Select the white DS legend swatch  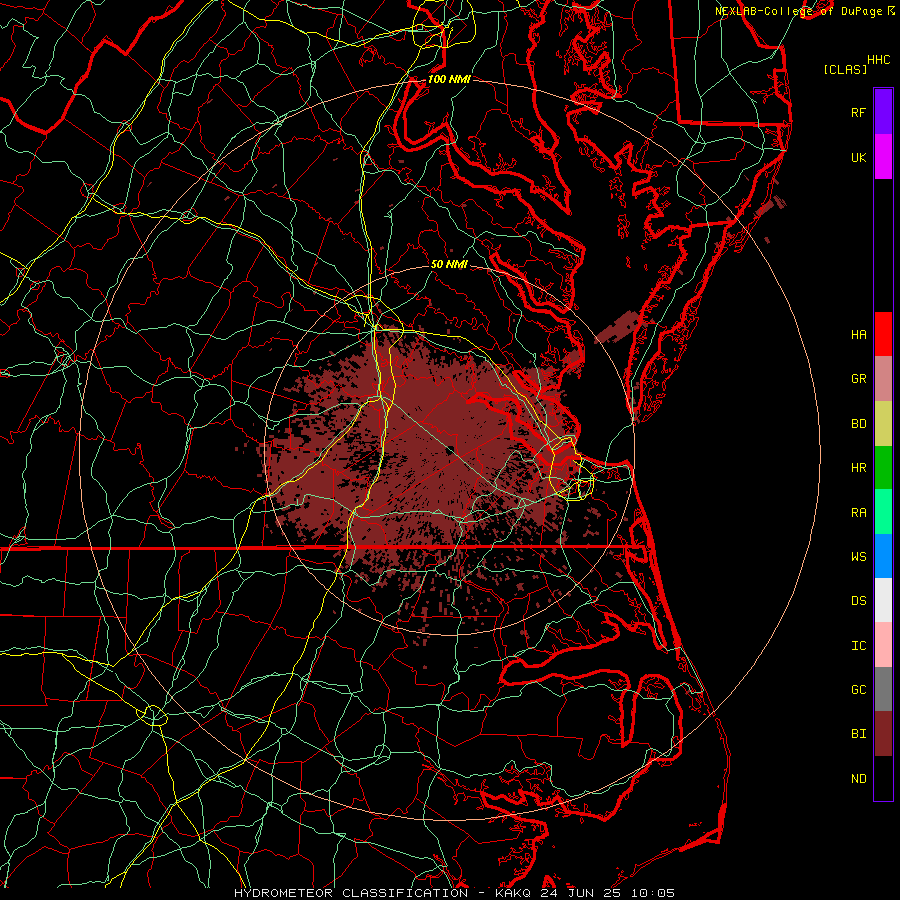(x=883, y=600)
